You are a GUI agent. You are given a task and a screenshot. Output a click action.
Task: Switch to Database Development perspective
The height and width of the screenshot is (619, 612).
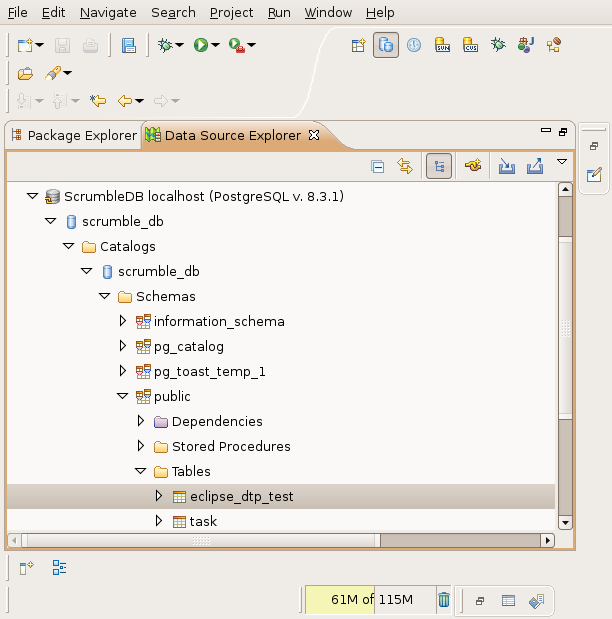386,45
